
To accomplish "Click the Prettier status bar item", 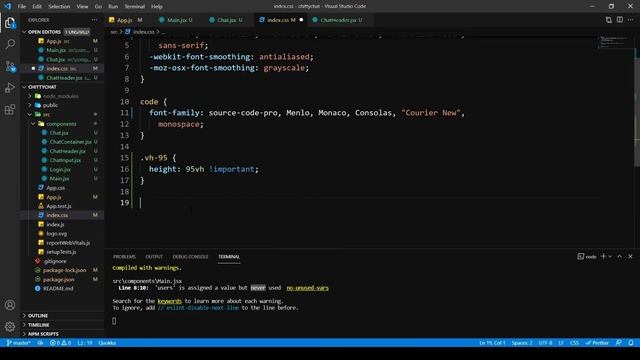I will click(x=597, y=343).
